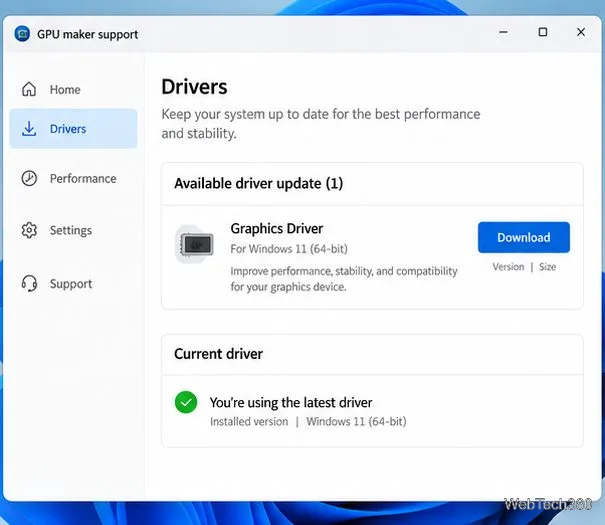Click the green checkmark status icon
The width and height of the screenshot is (605, 525).
pyautogui.click(x=186, y=402)
